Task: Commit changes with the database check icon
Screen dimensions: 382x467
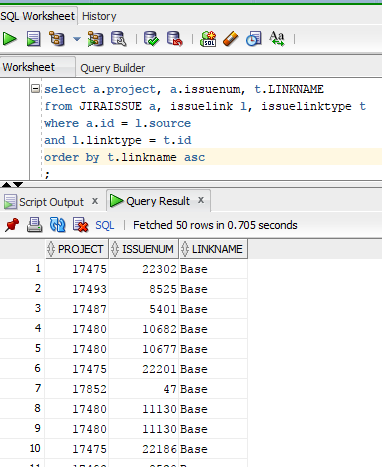Action: [x=151, y=39]
